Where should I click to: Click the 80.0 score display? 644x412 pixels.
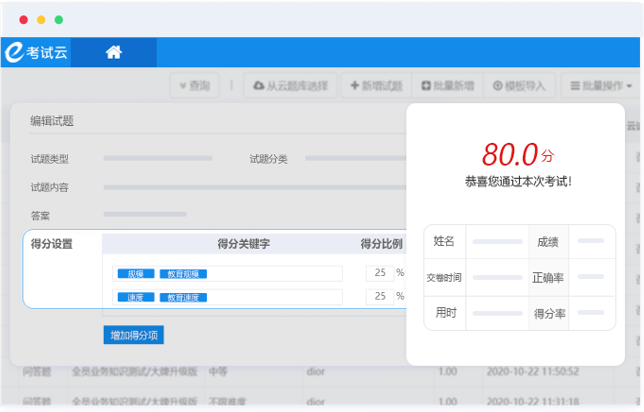(x=510, y=154)
